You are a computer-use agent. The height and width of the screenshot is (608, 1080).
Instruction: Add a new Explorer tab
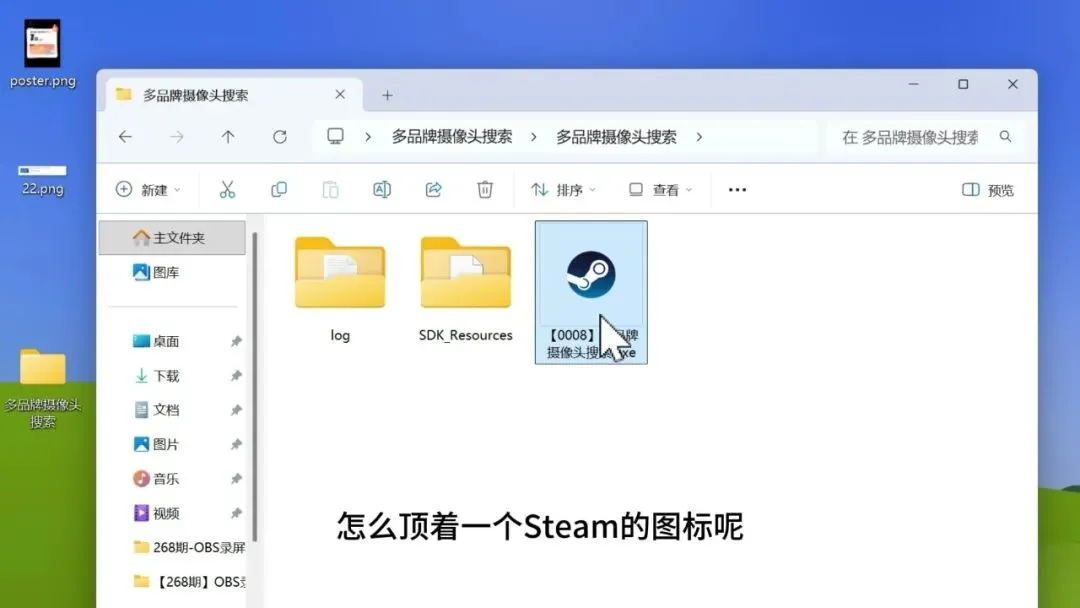tap(387, 95)
